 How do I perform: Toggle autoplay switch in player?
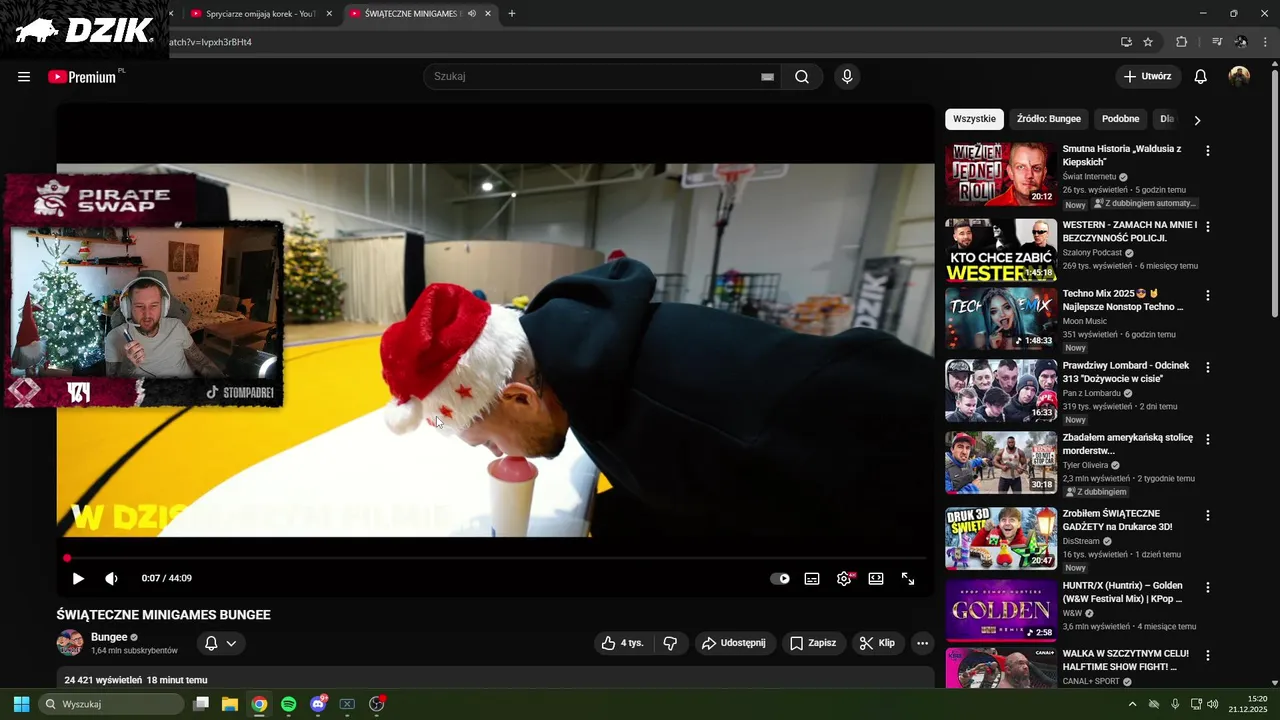[780, 579]
